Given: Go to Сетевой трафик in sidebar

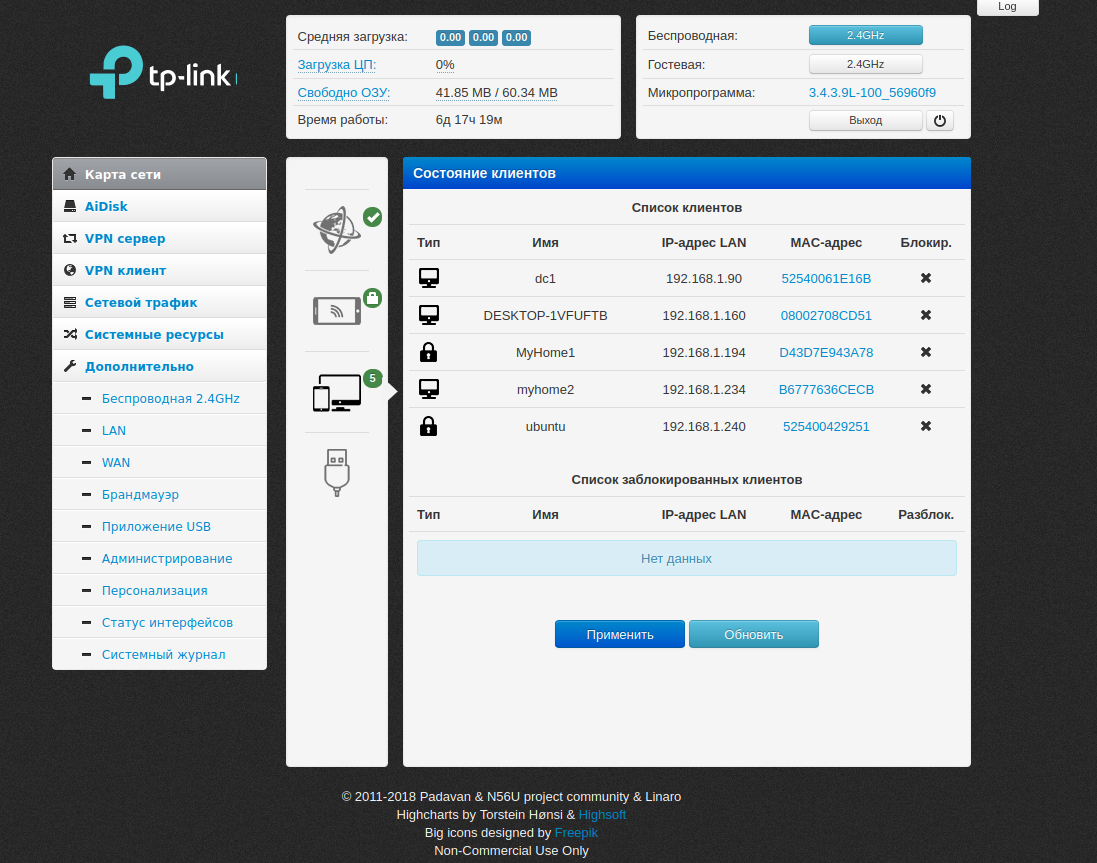Looking at the screenshot, I should [141, 302].
